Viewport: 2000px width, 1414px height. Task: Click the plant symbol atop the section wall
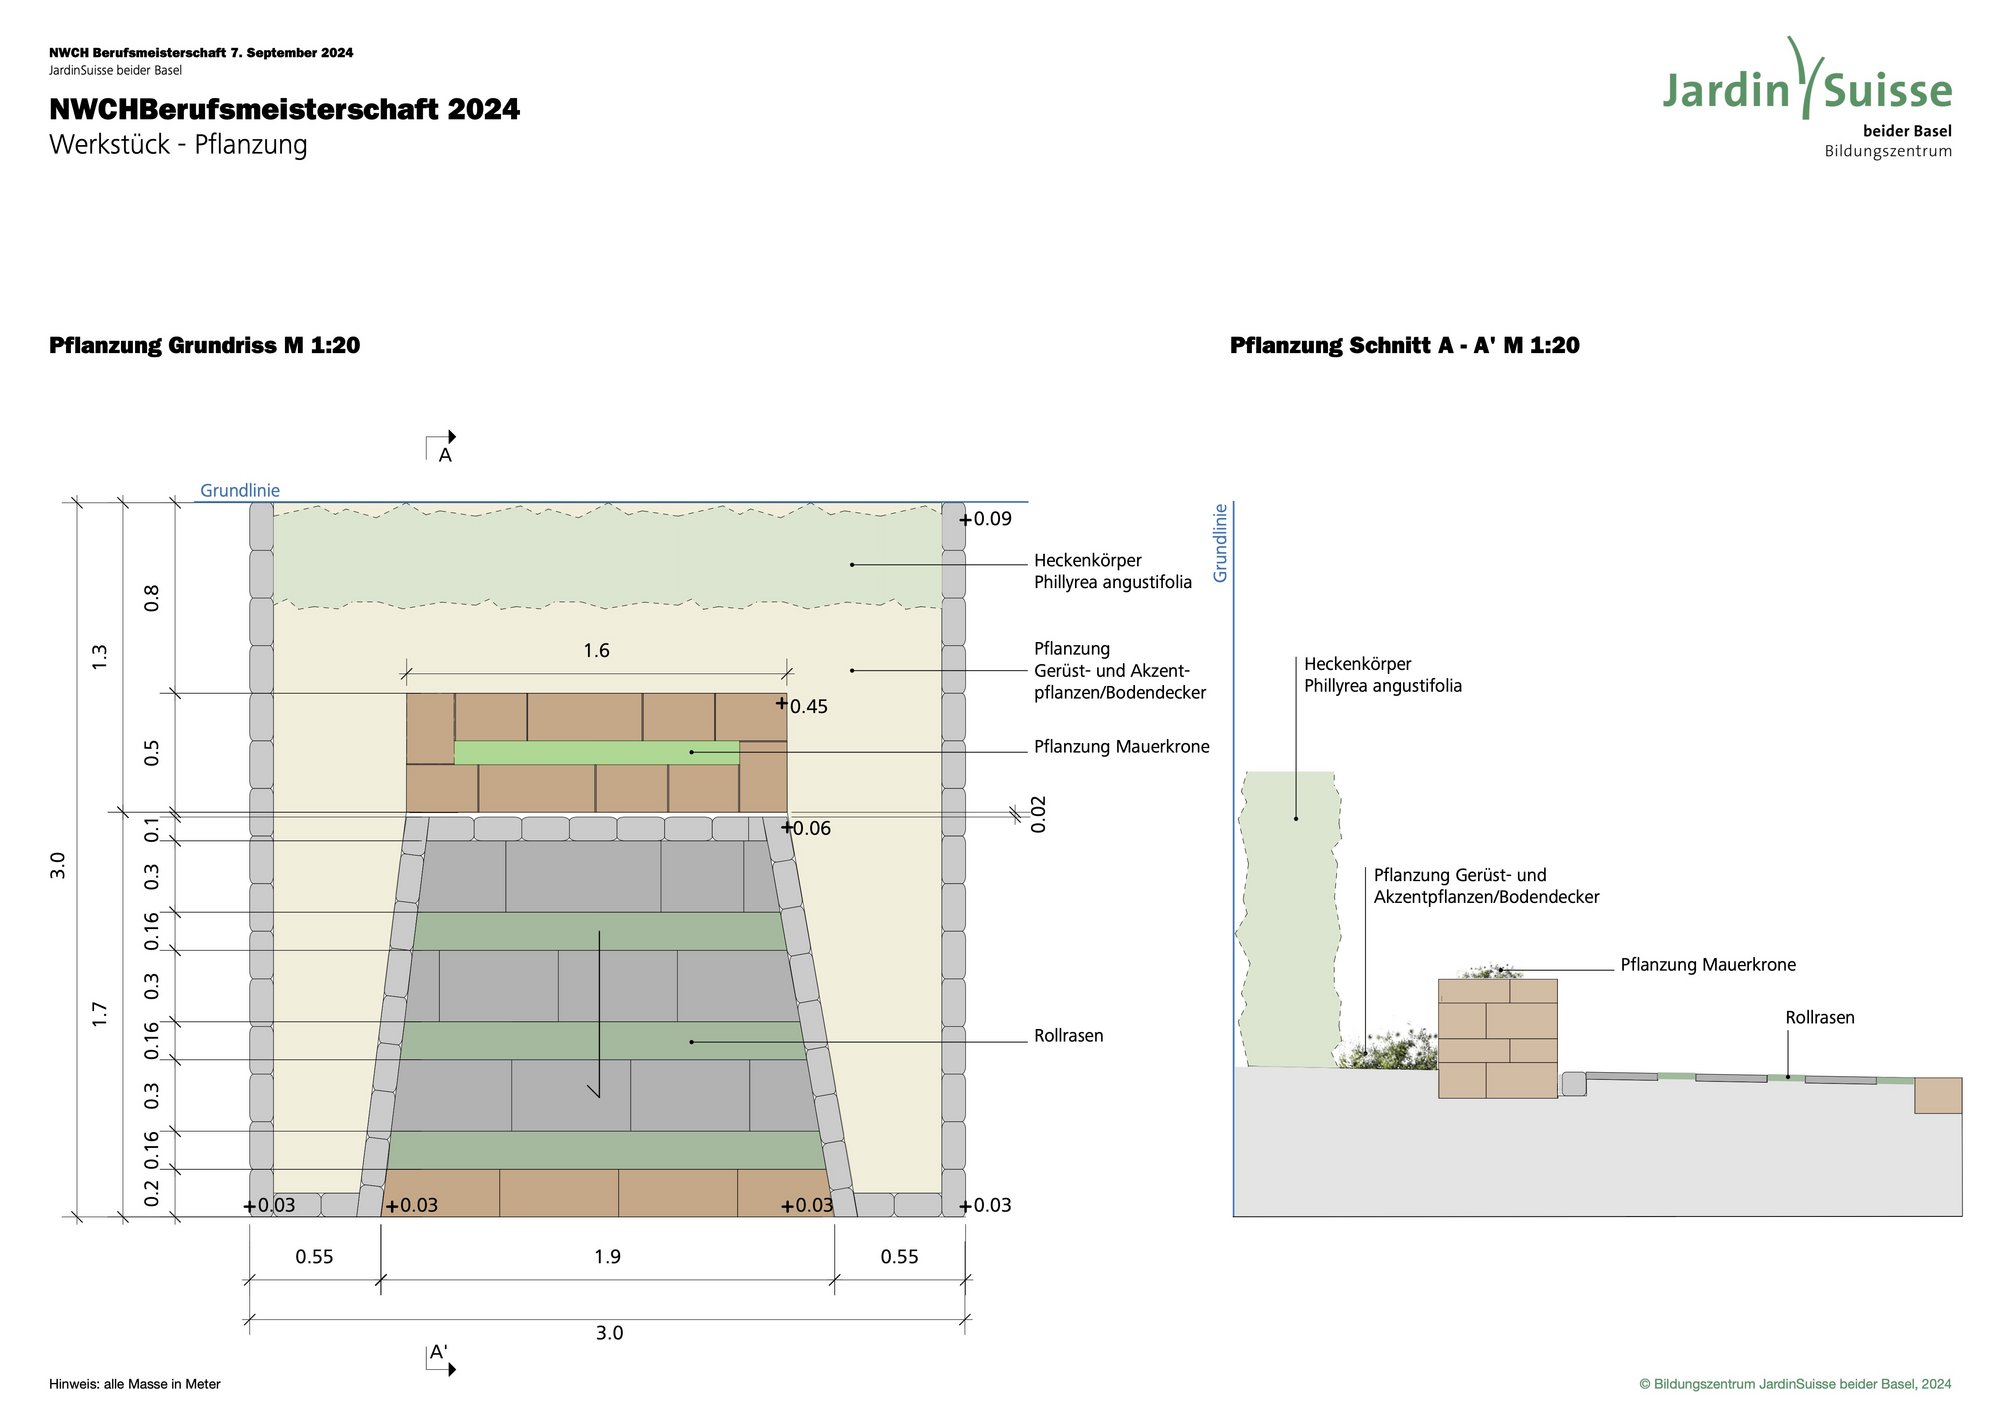coord(1490,971)
